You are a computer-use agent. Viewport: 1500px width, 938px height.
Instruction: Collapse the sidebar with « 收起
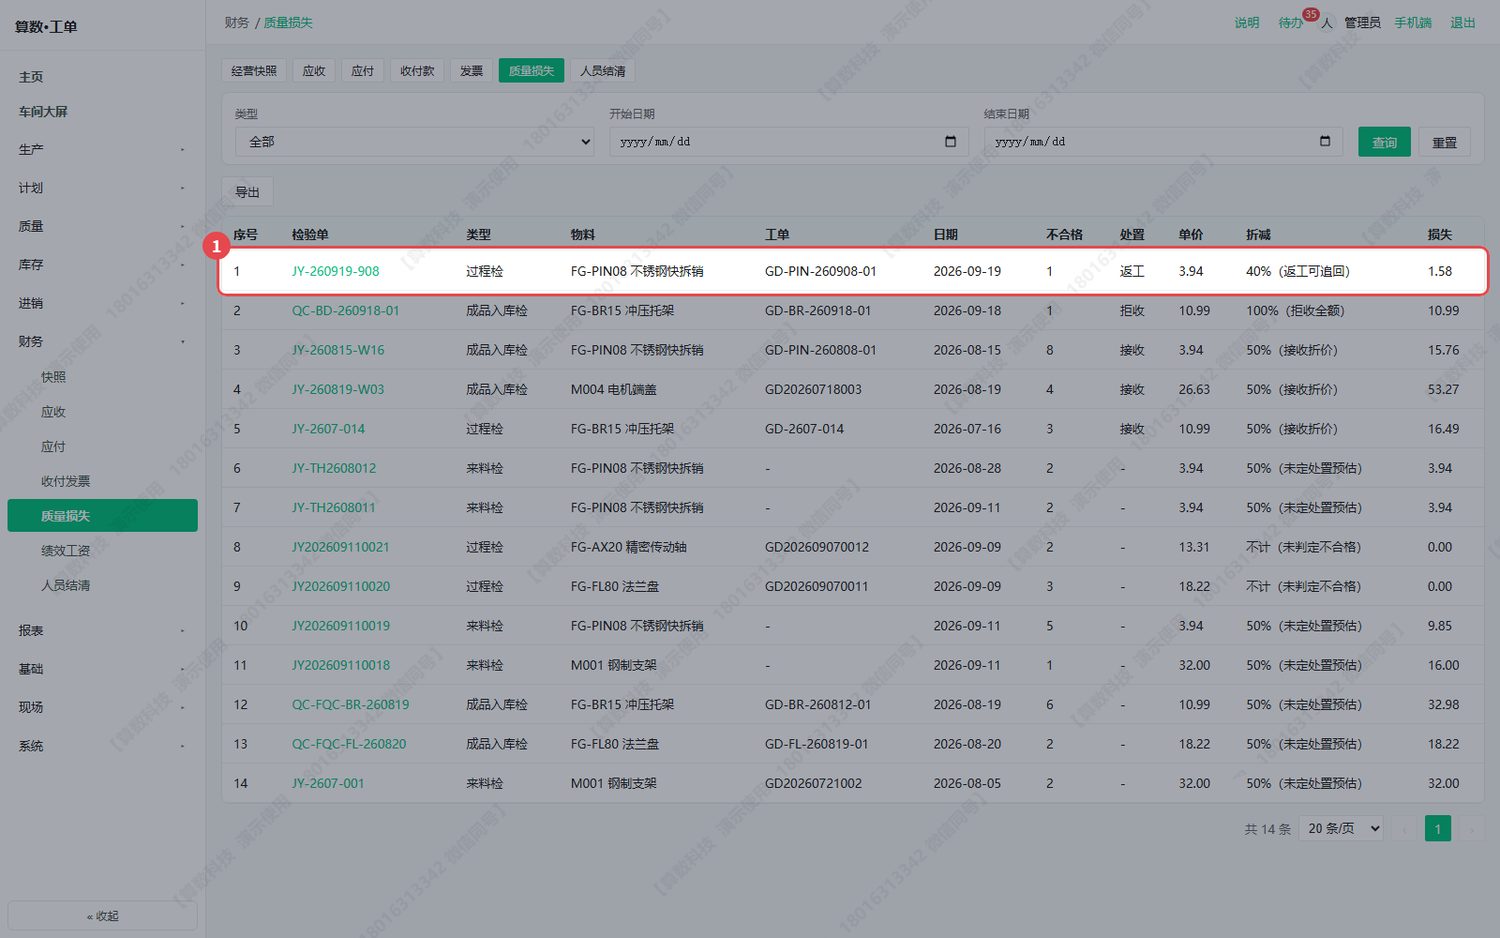point(102,916)
